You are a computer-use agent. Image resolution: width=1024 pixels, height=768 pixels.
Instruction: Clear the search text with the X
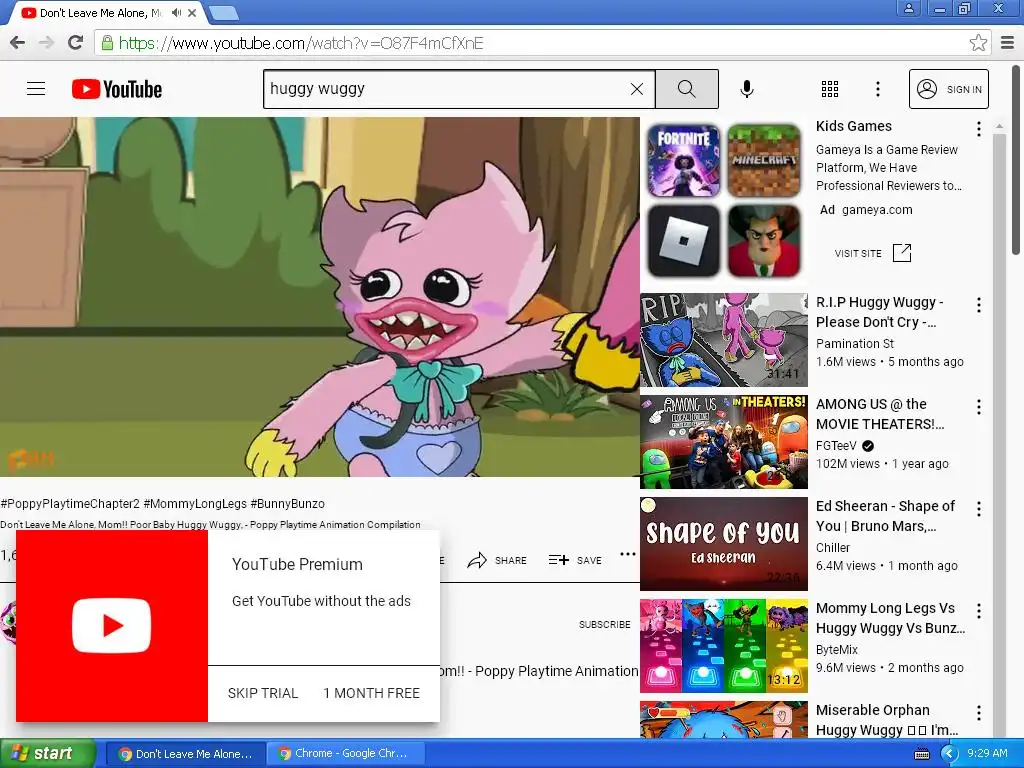click(x=637, y=89)
